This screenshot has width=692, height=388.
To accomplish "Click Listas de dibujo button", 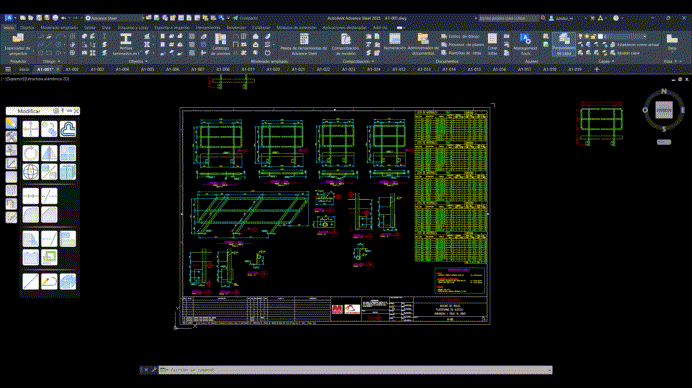I will tap(460, 36).
